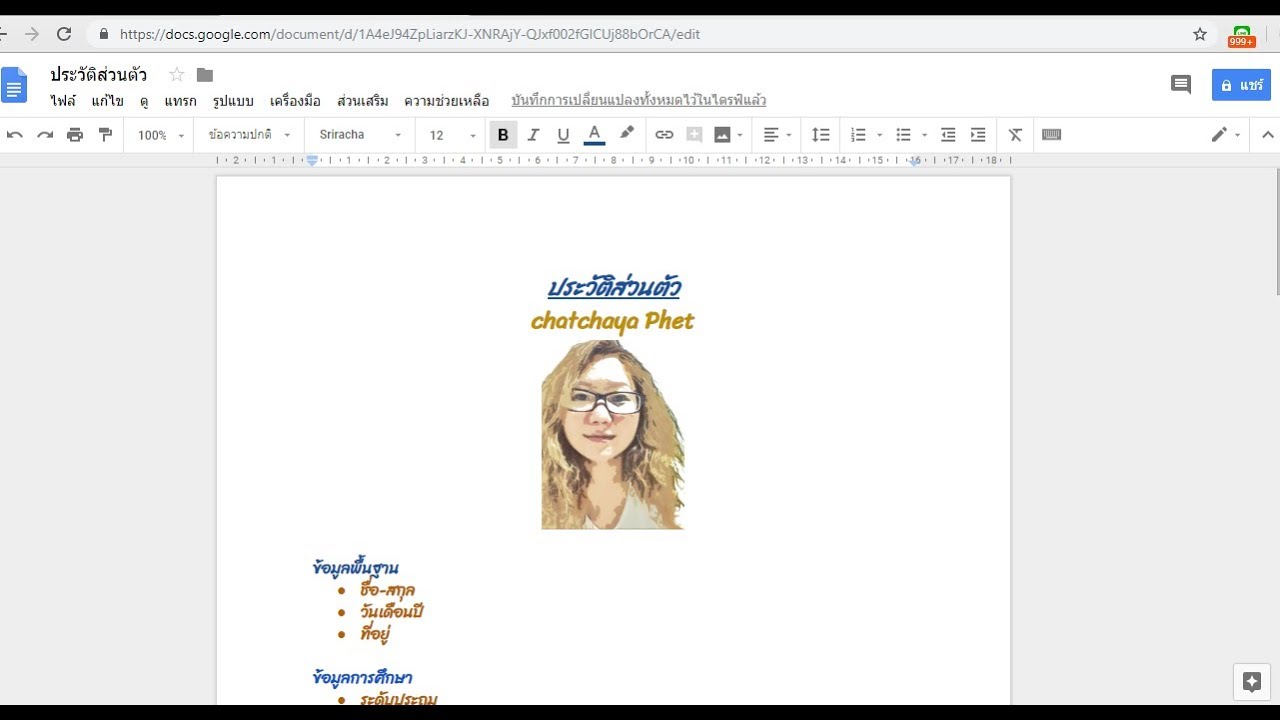Viewport: 1280px width, 720px height.
Task: Open the input tools keyboard icon
Action: point(1051,135)
